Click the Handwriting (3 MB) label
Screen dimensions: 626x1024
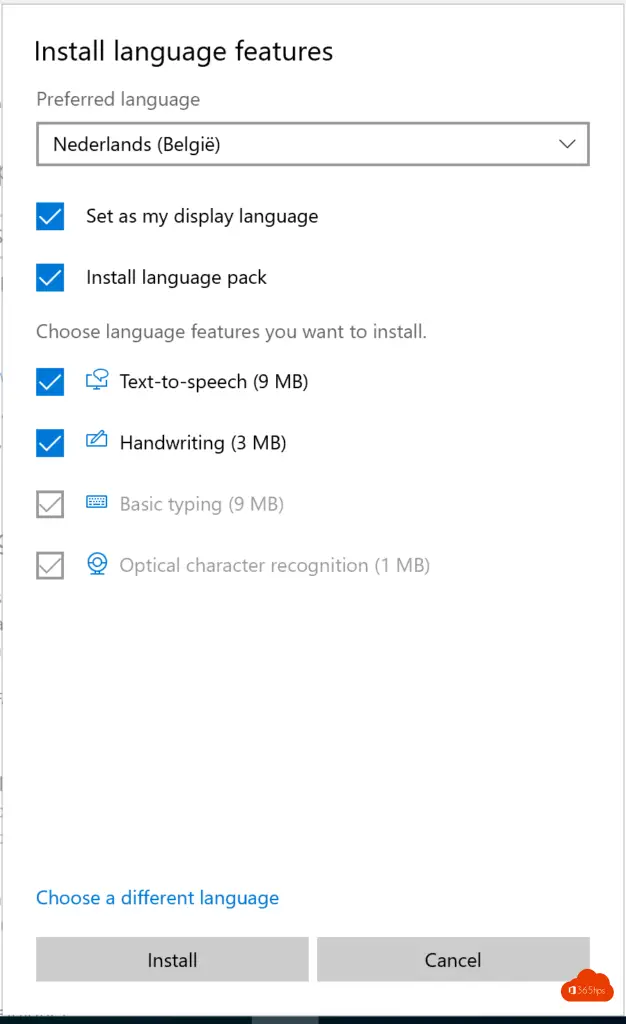point(203,442)
